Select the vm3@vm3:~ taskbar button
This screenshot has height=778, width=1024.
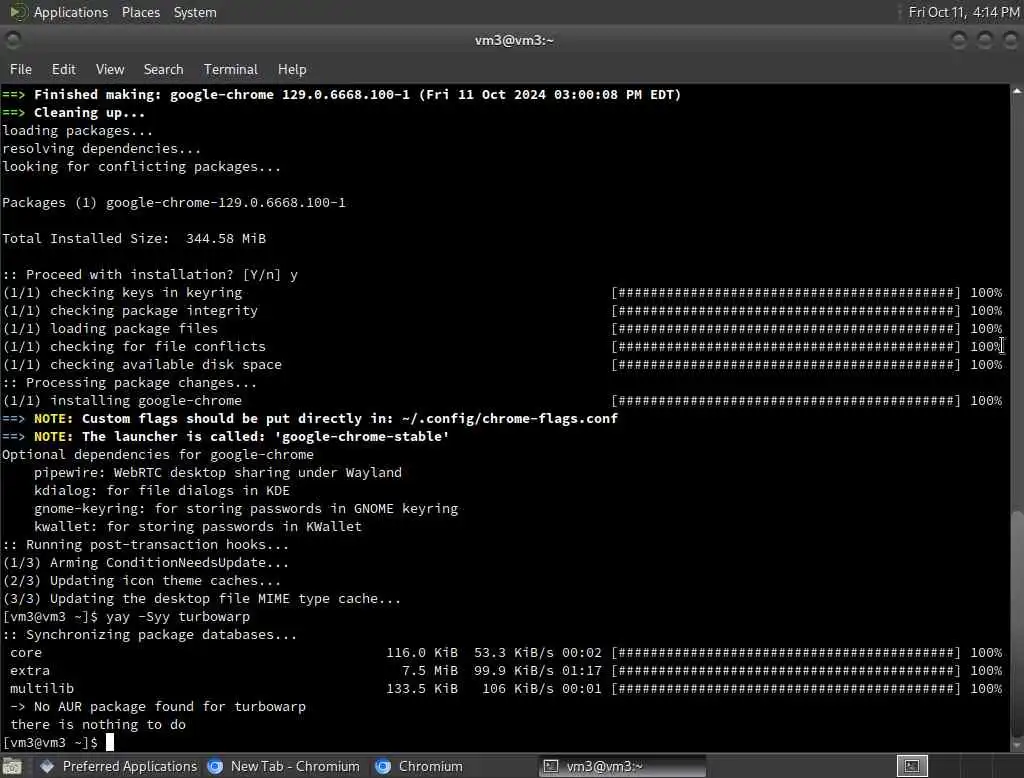click(x=622, y=766)
